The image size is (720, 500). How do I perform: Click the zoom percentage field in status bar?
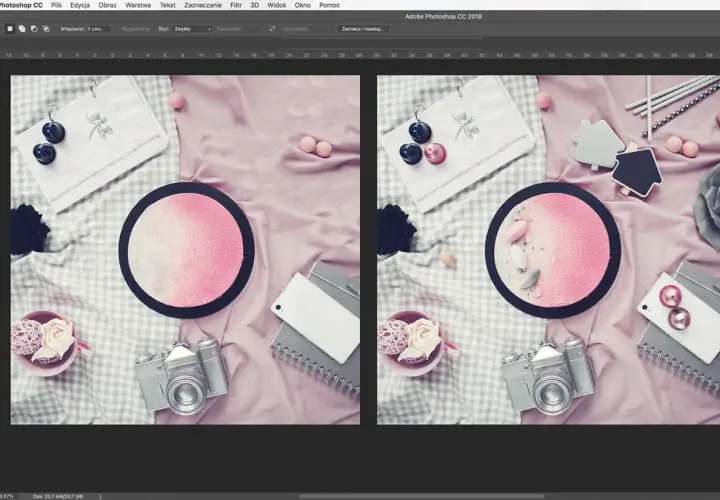tap(6, 496)
